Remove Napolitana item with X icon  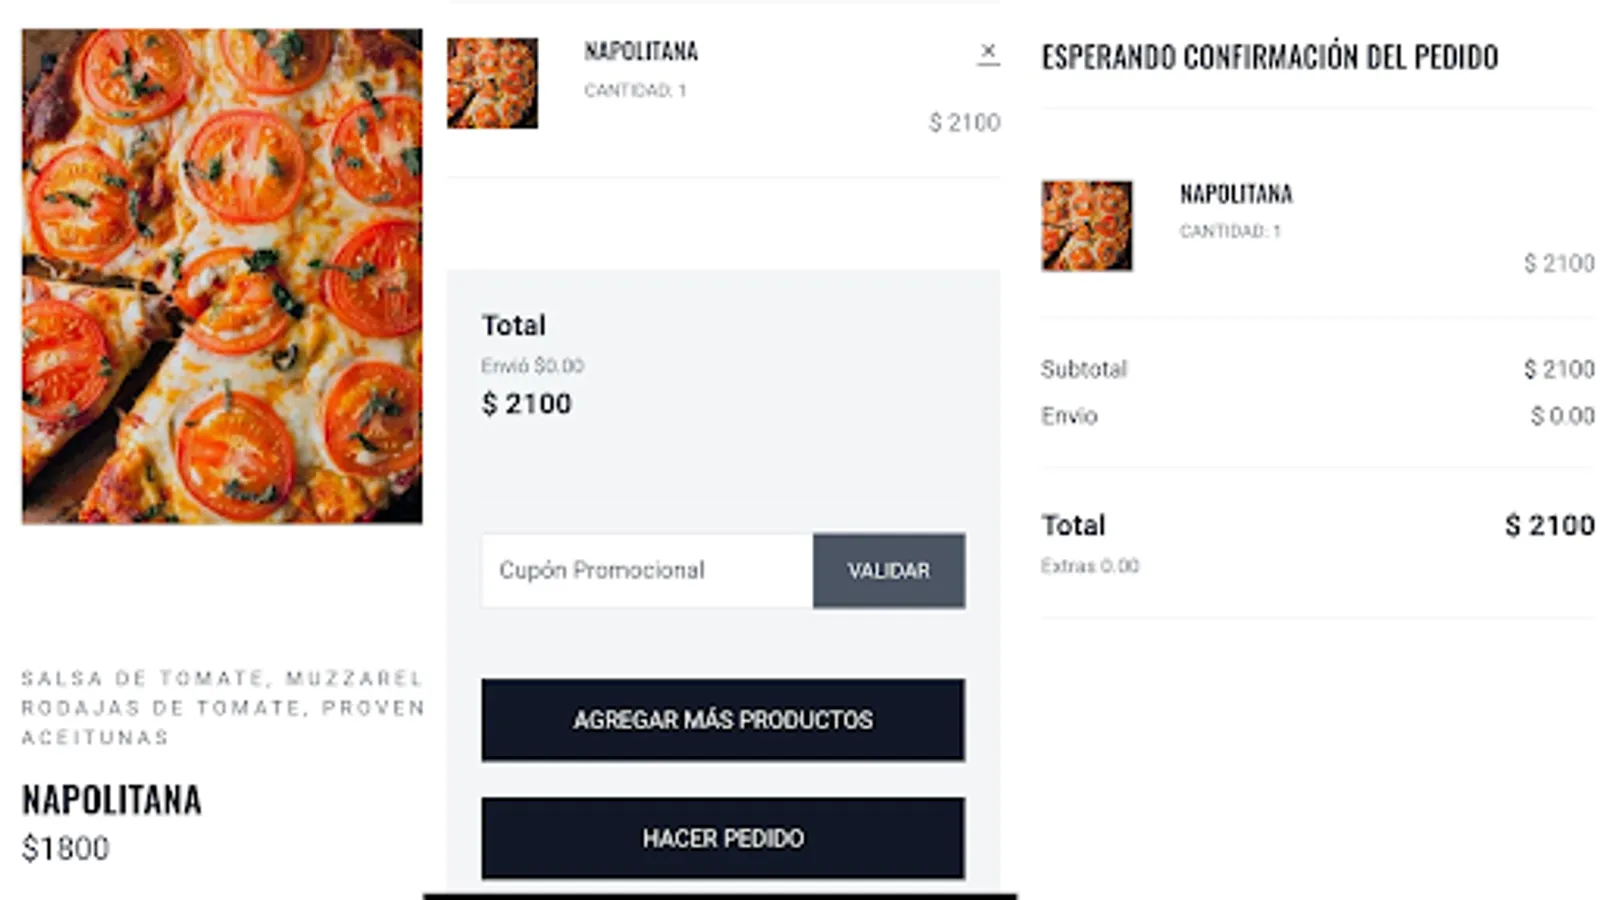click(988, 52)
